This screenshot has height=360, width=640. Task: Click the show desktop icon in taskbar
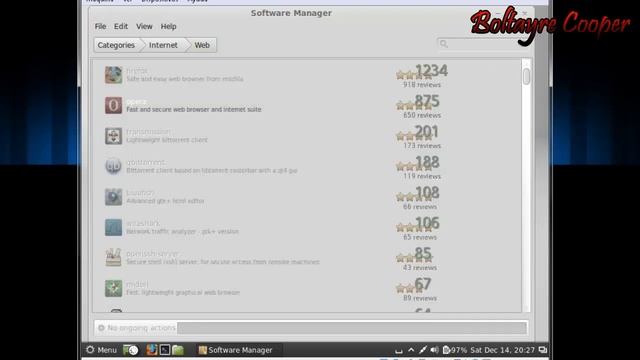point(131,350)
